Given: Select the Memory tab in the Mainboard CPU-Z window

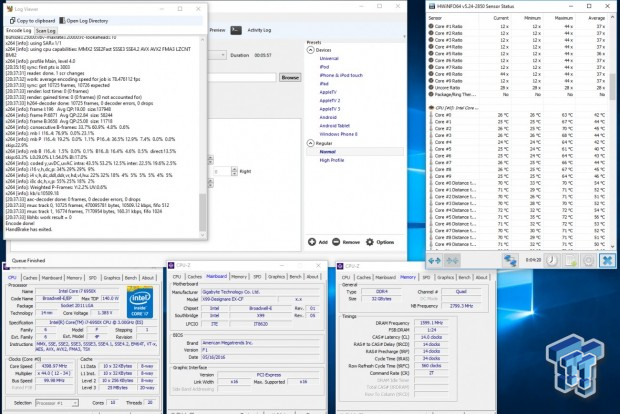Looking at the screenshot, I should click(x=239, y=277).
